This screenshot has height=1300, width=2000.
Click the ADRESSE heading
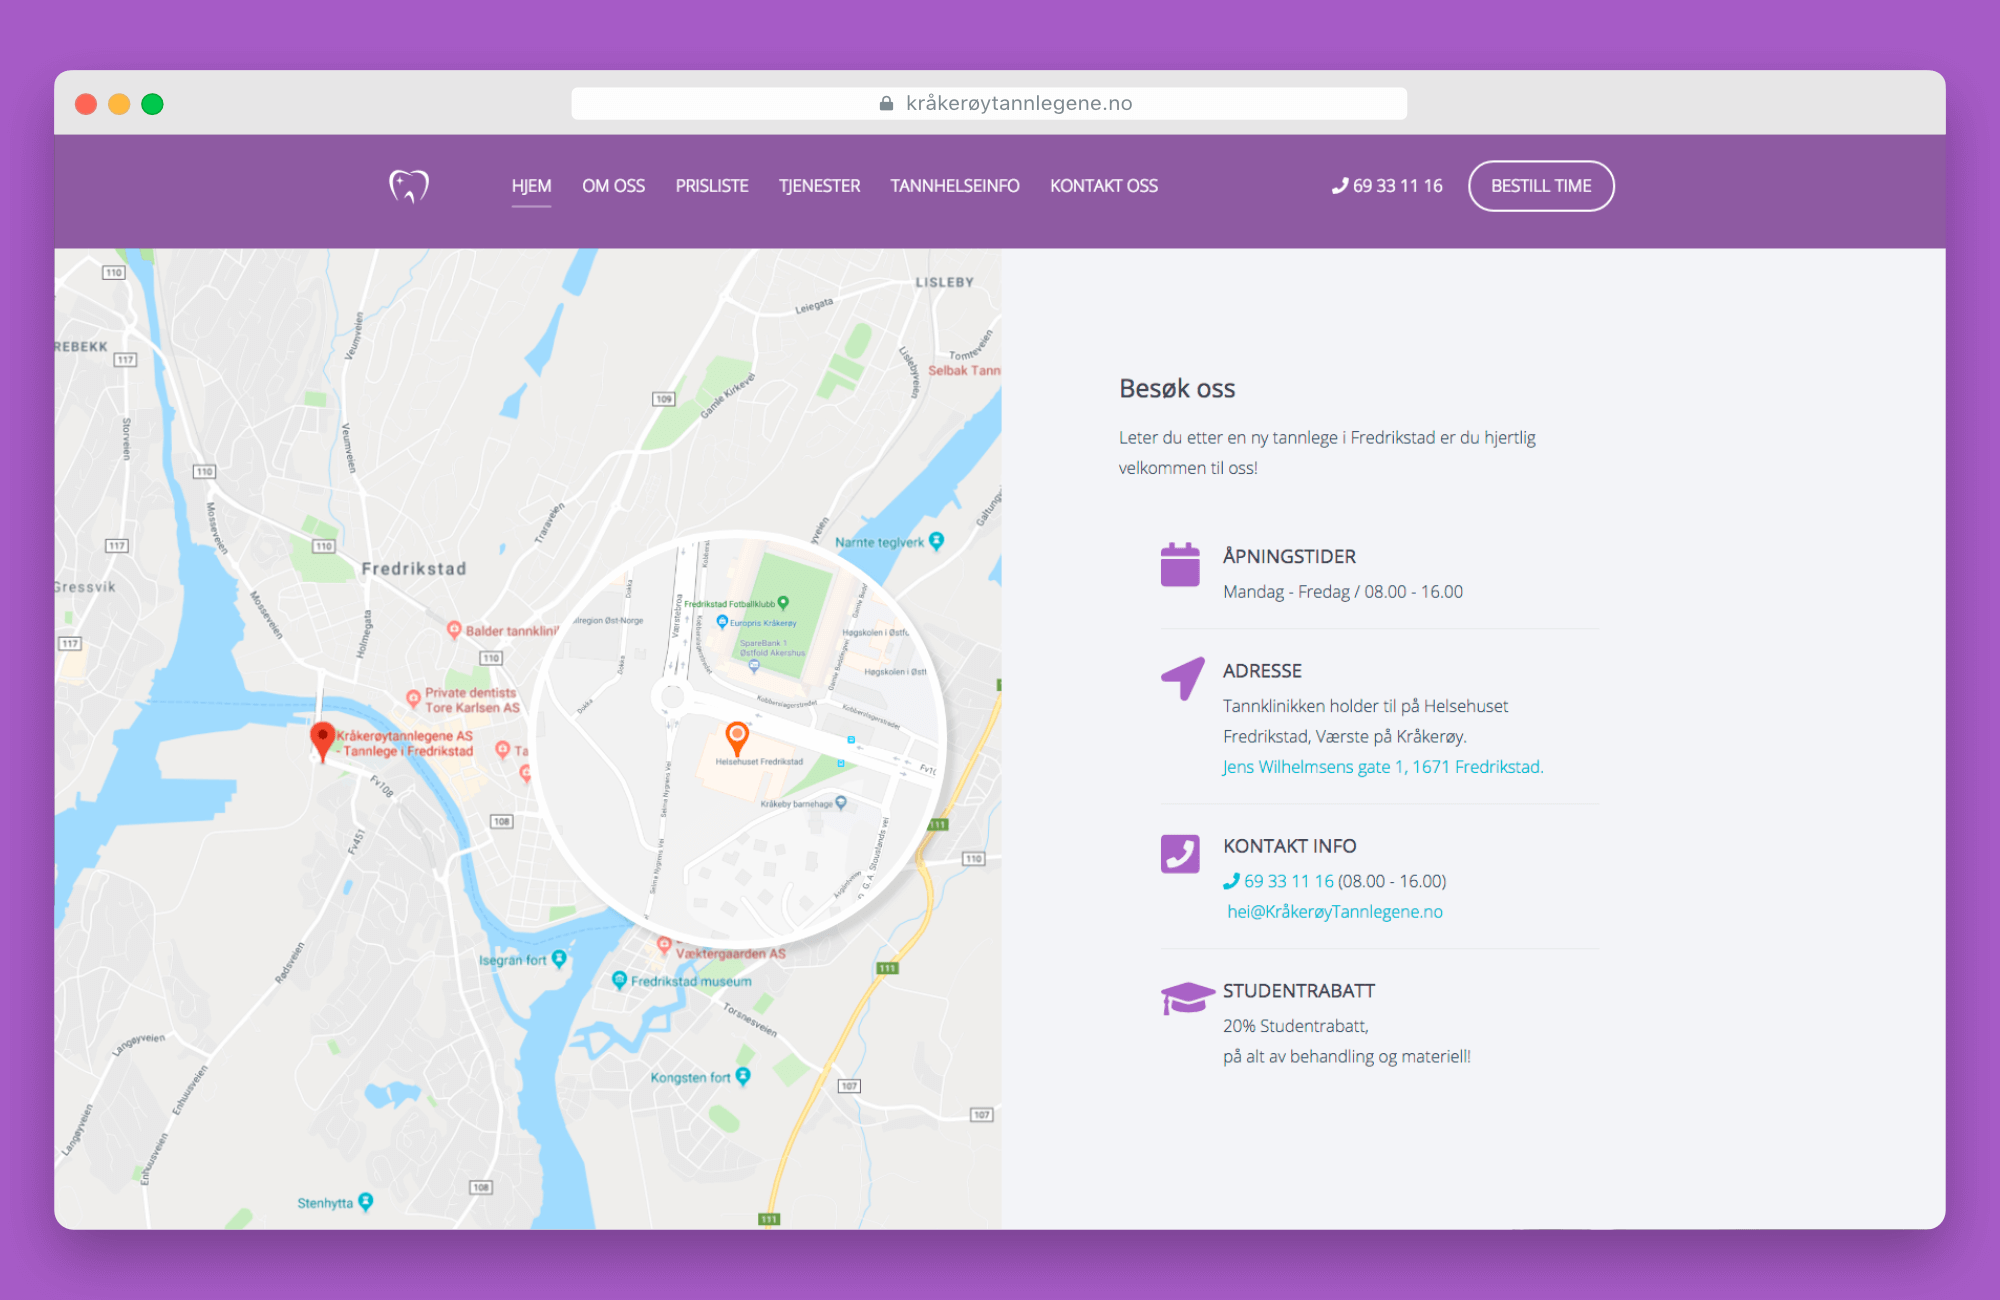click(1262, 671)
